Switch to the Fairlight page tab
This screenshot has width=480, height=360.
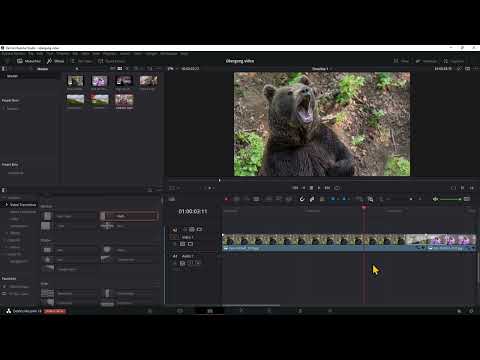(300, 311)
